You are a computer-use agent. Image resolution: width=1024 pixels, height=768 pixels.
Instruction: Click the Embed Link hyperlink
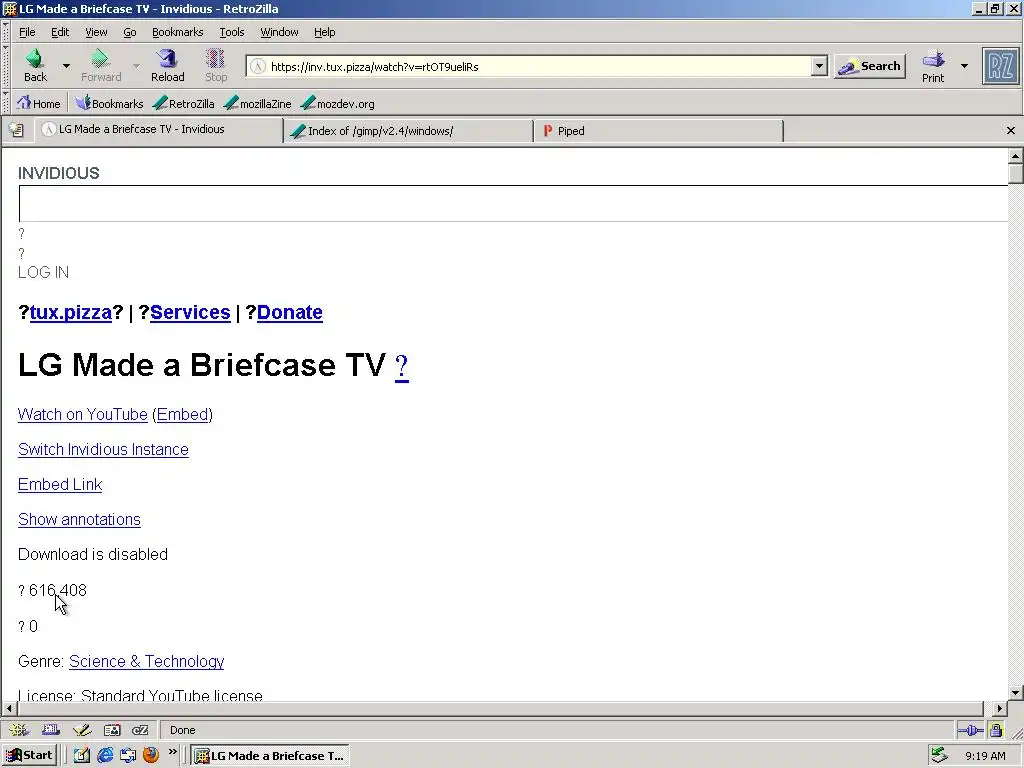coord(60,485)
